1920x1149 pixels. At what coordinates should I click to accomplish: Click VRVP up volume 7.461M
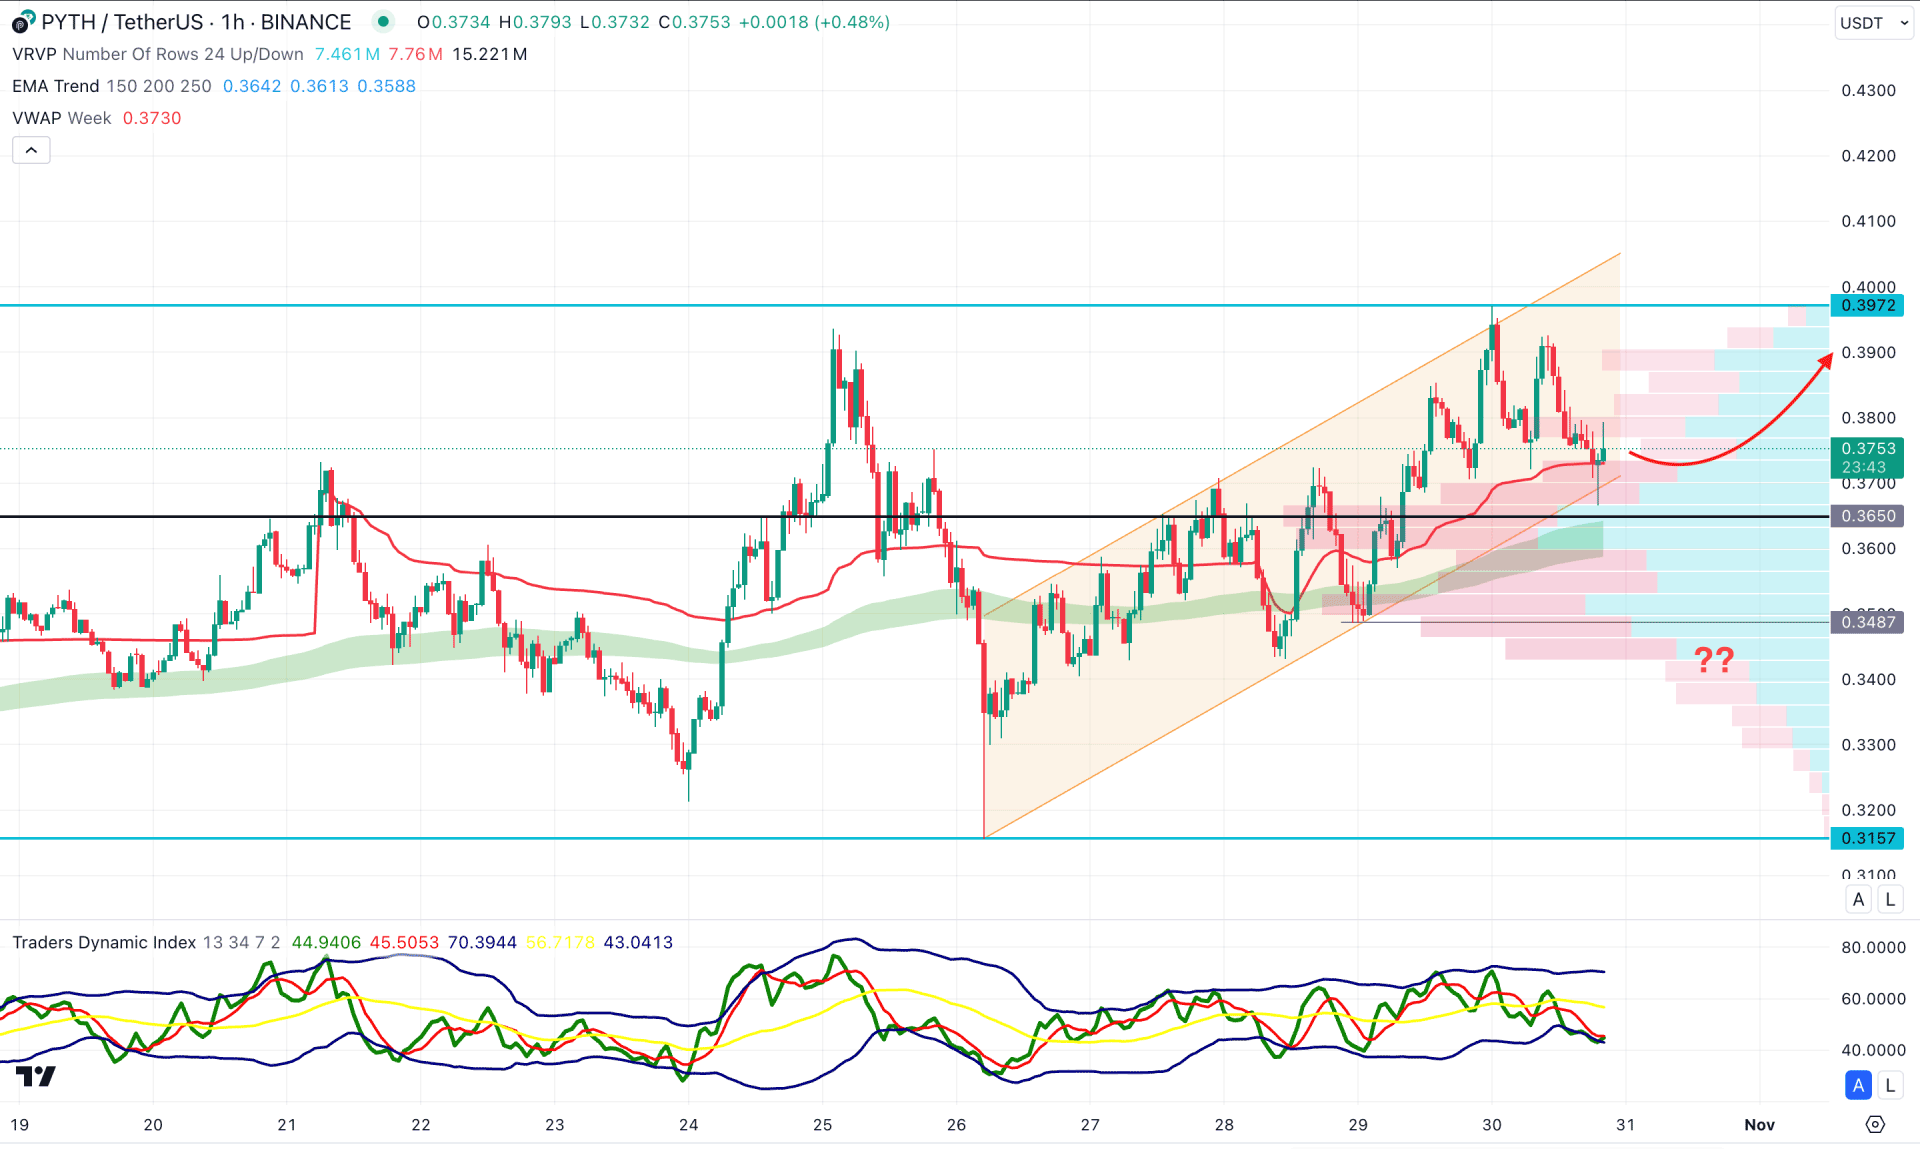[347, 54]
